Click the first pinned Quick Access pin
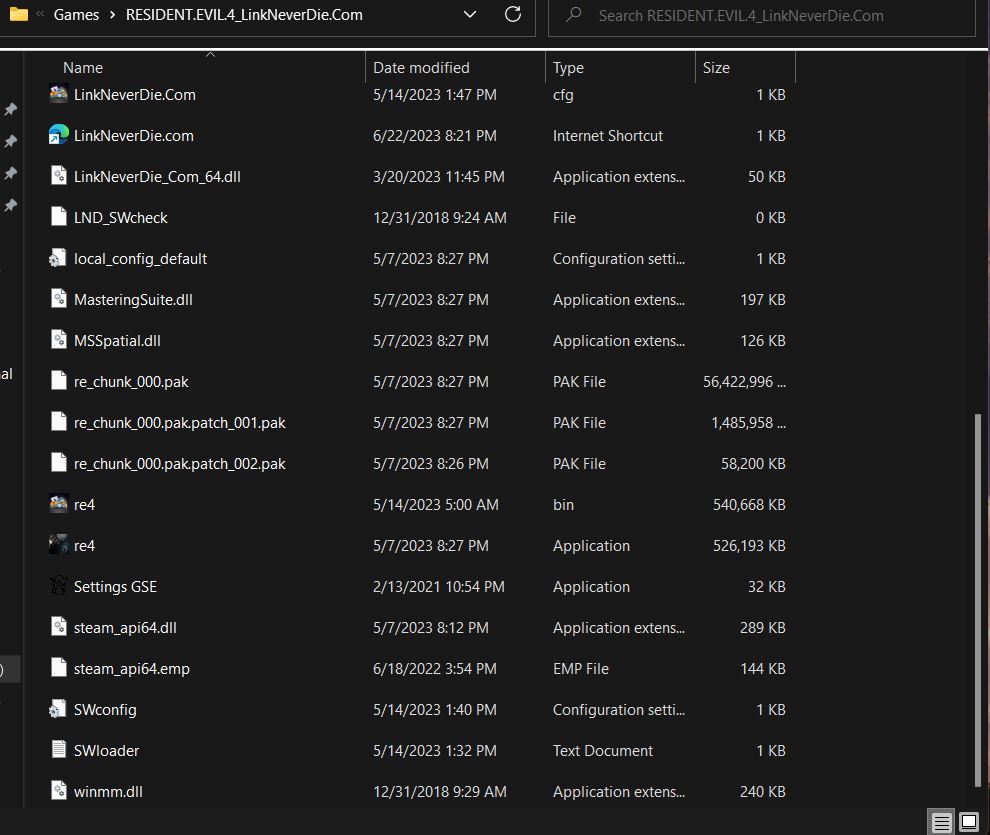Screen dimensions: 990x835 pos(11,109)
